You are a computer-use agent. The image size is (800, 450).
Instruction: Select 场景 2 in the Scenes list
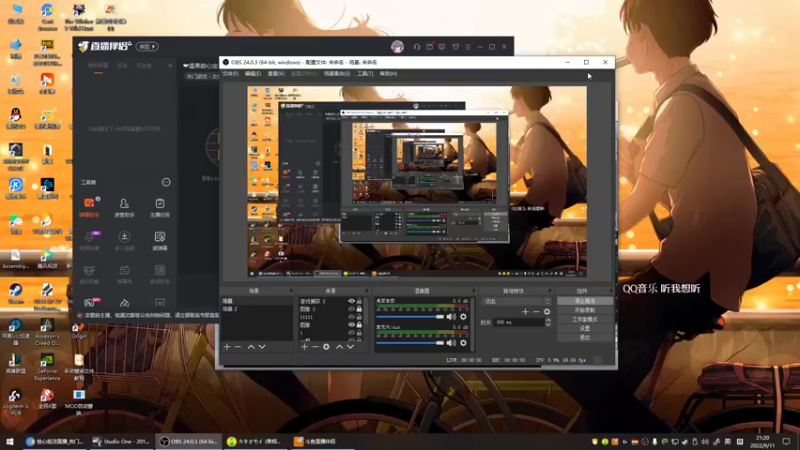256,309
